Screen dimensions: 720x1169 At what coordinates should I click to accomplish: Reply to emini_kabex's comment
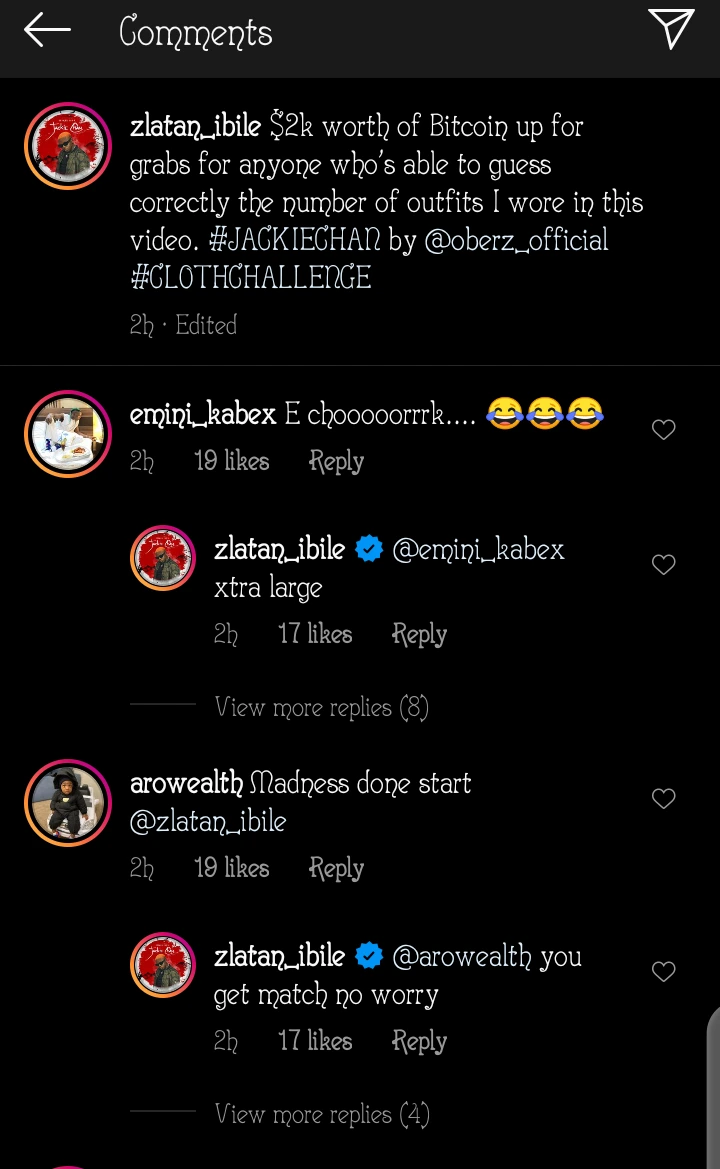336,461
